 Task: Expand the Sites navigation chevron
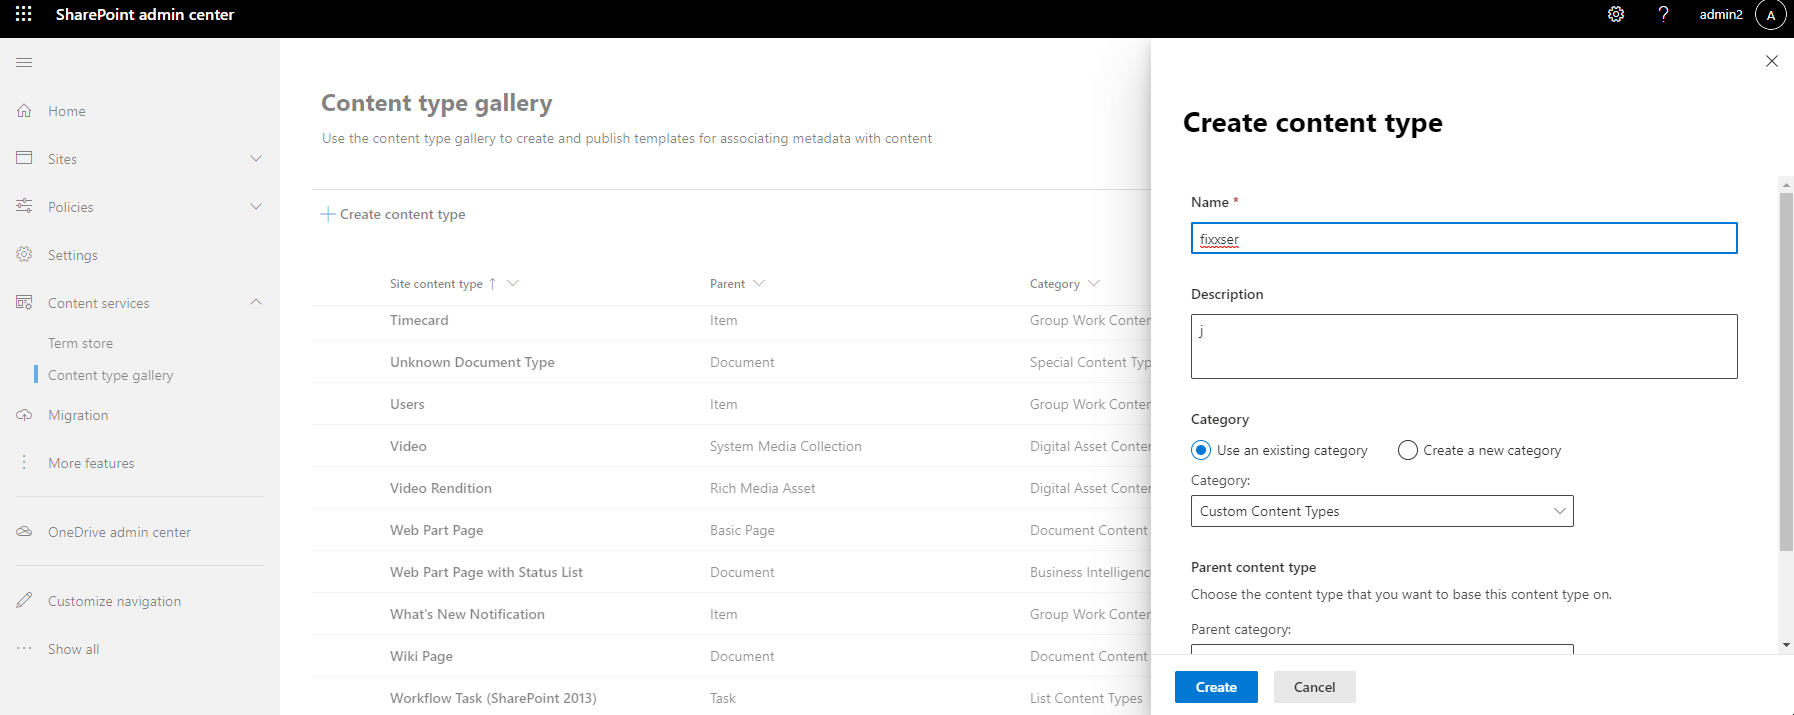tap(256, 158)
